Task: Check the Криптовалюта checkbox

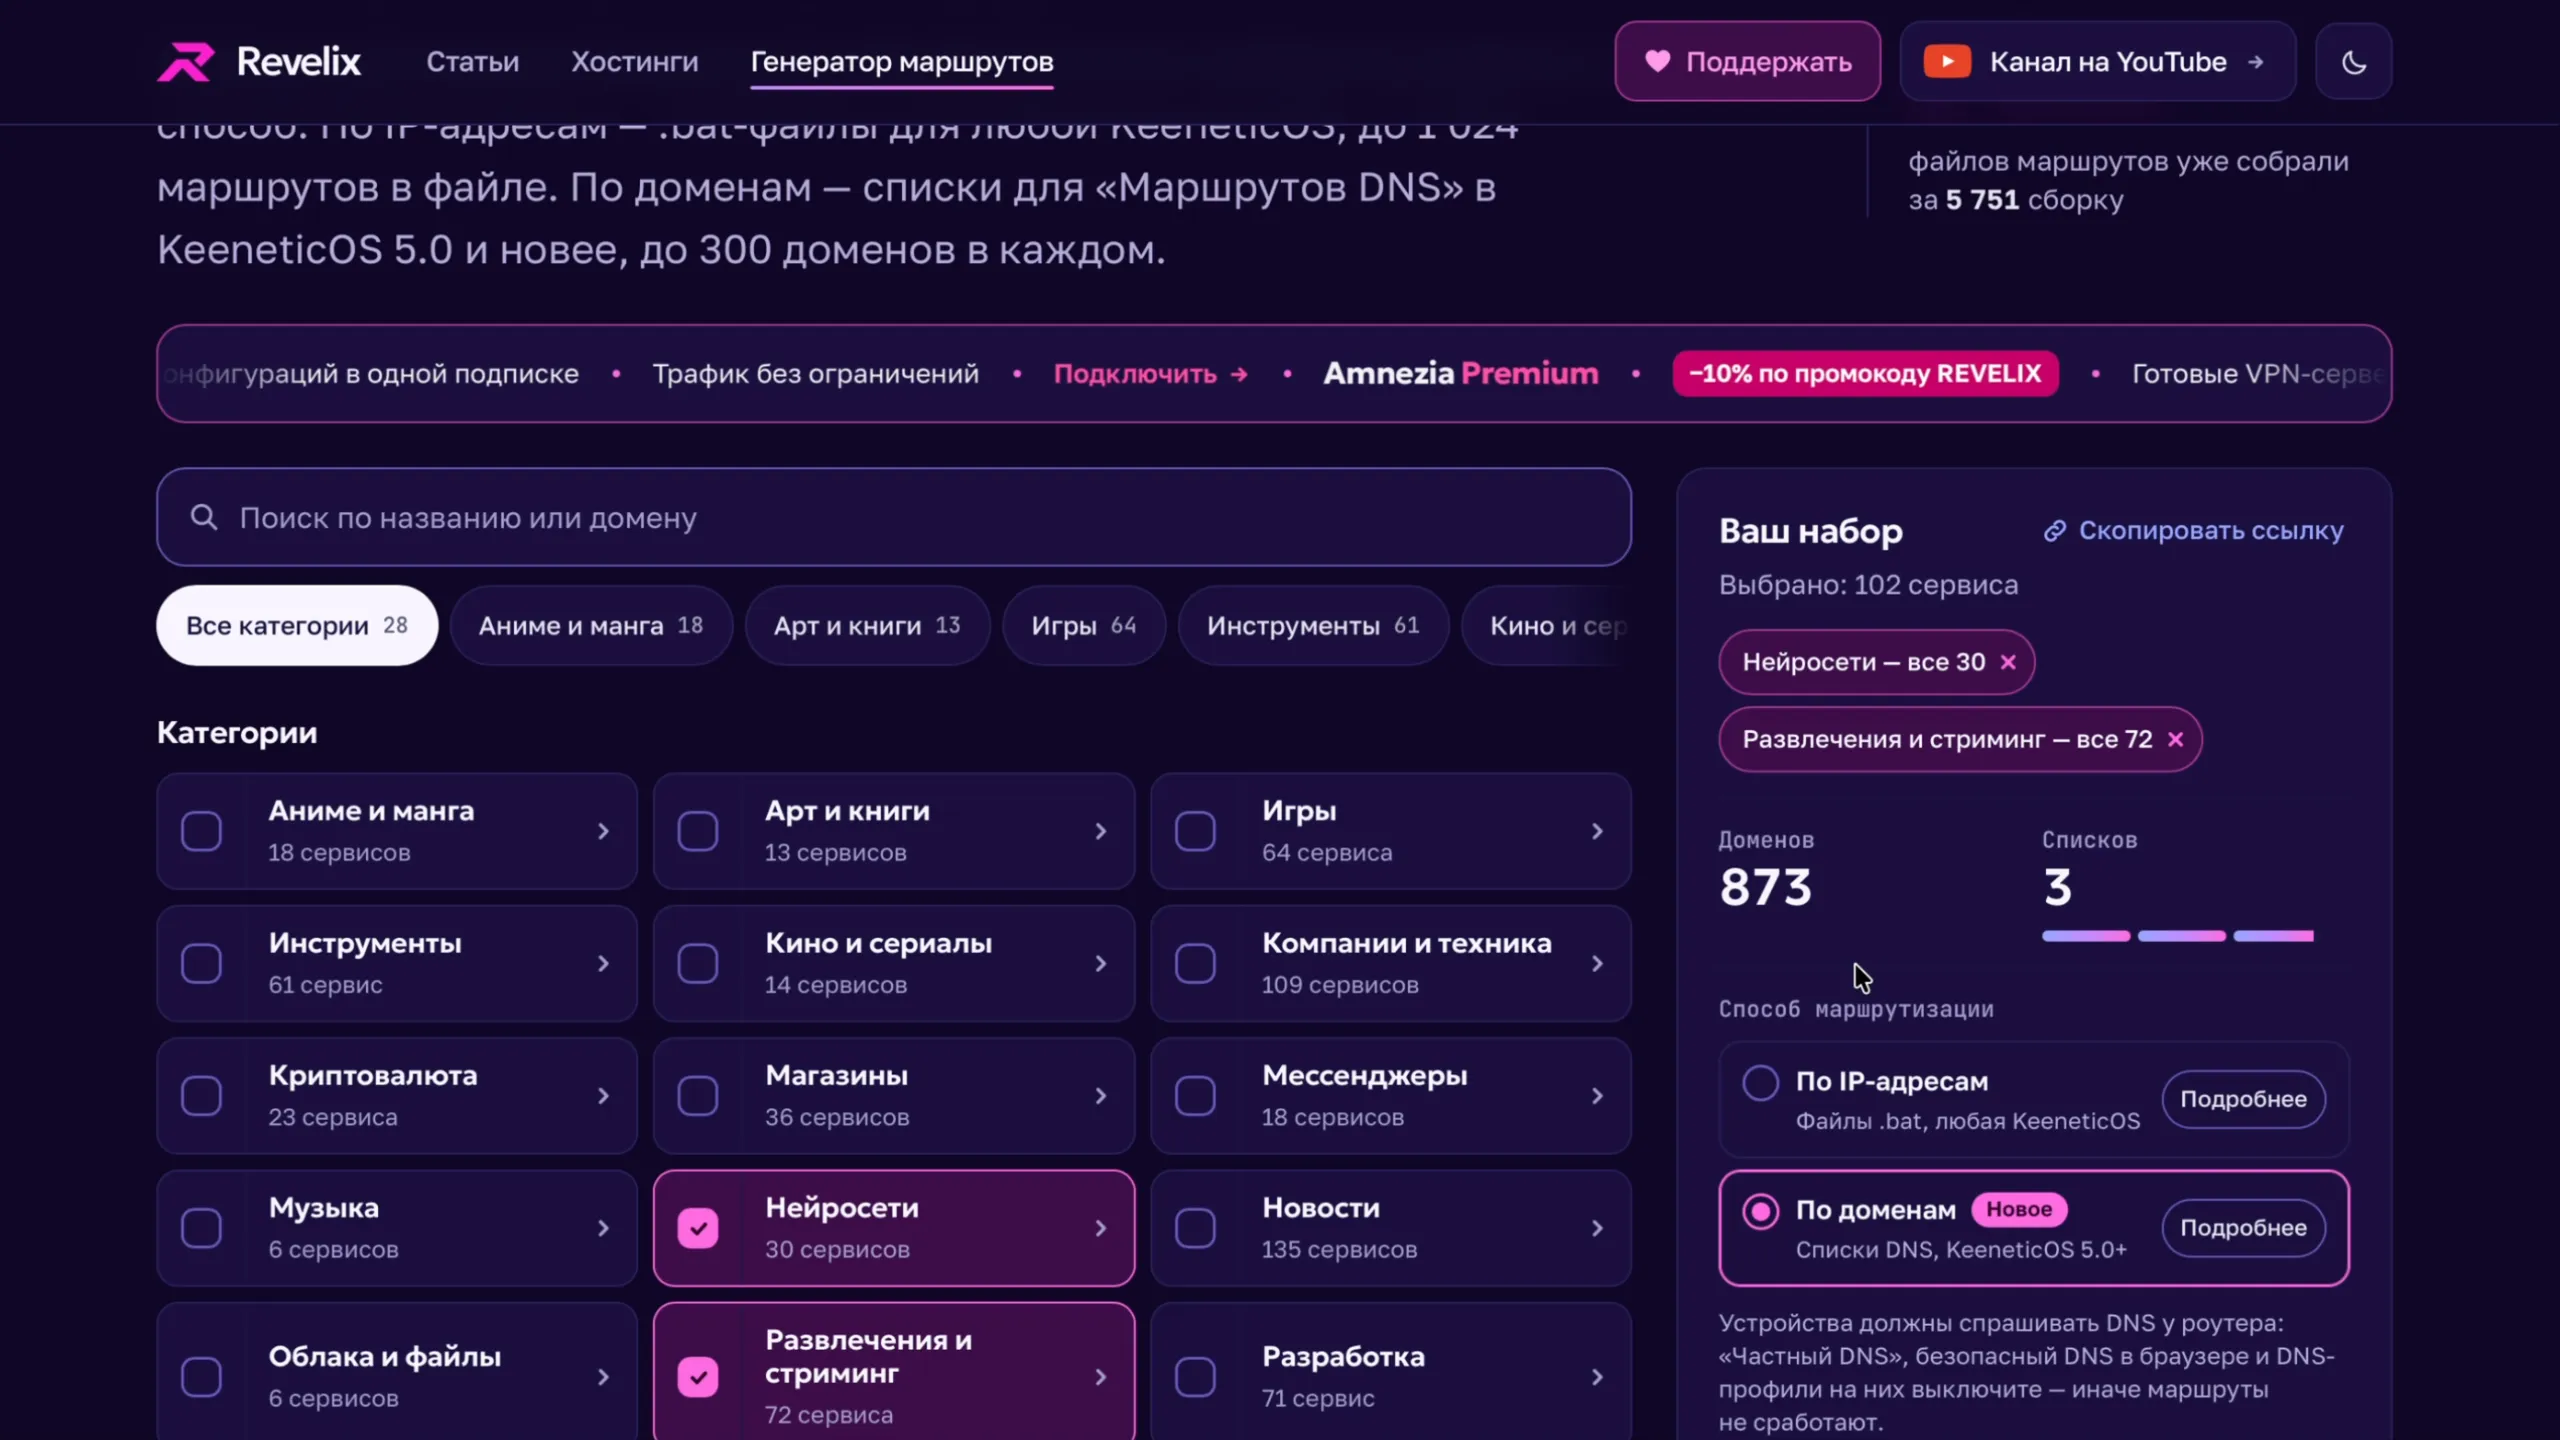Action: 201,1096
